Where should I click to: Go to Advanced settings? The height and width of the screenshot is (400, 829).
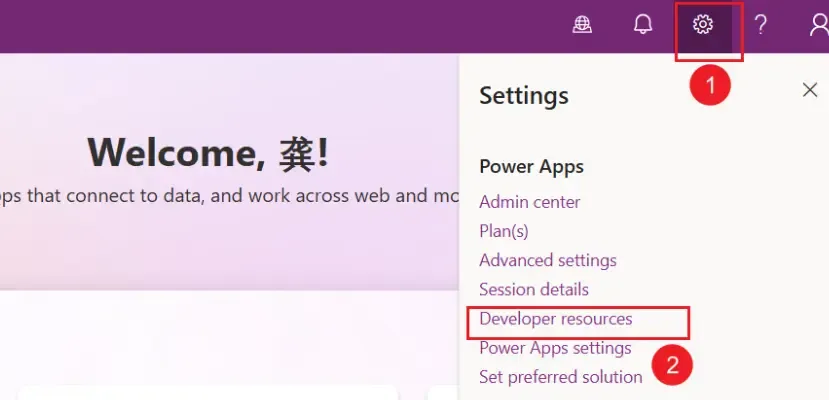(x=547, y=260)
